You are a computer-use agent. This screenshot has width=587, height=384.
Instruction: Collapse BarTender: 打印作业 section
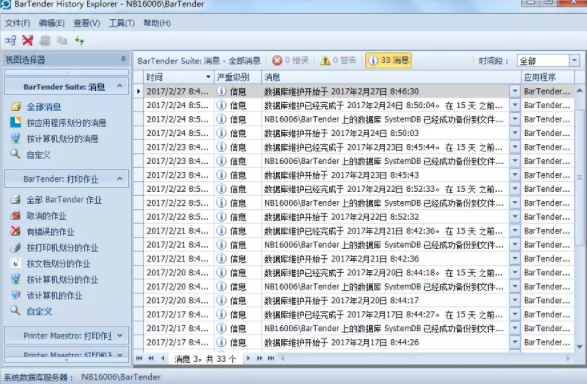(119, 179)
